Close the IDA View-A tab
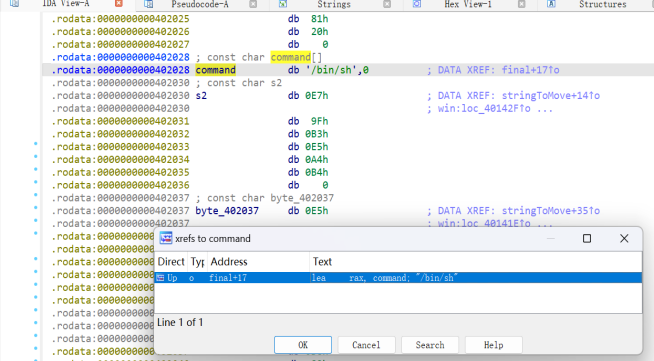 click(119, 4)
